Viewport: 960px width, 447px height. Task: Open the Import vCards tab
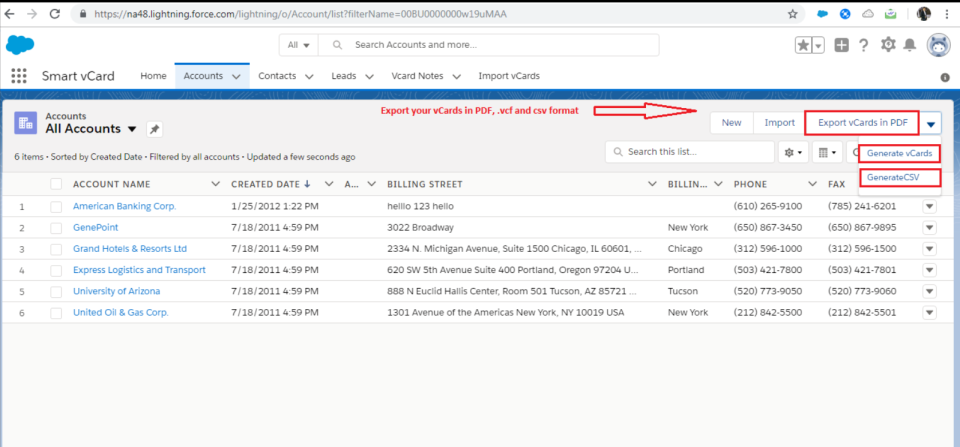click(509, 76)
